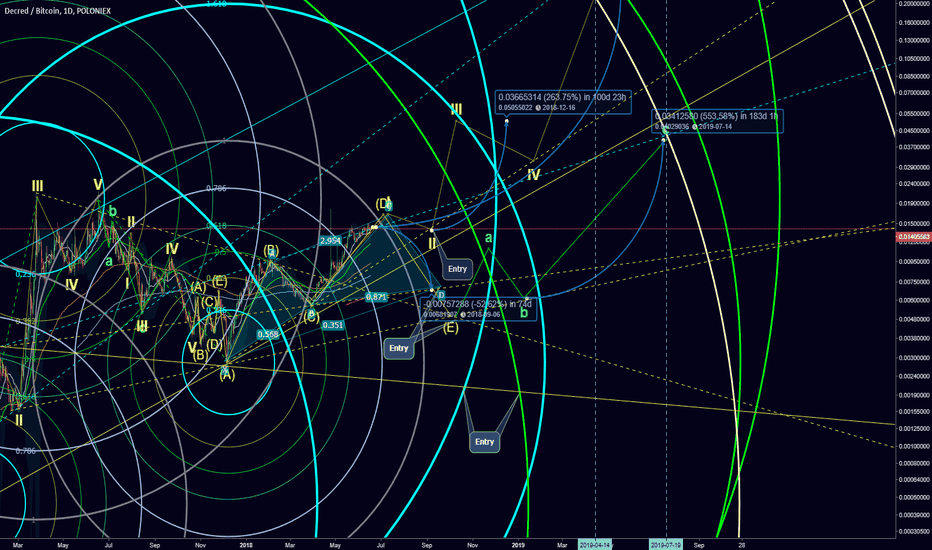Image resolution: width=932 pixels, height=550 pixels.
Task: Click the 2019-07-14 date in the projection box
Action: [715, 127]
